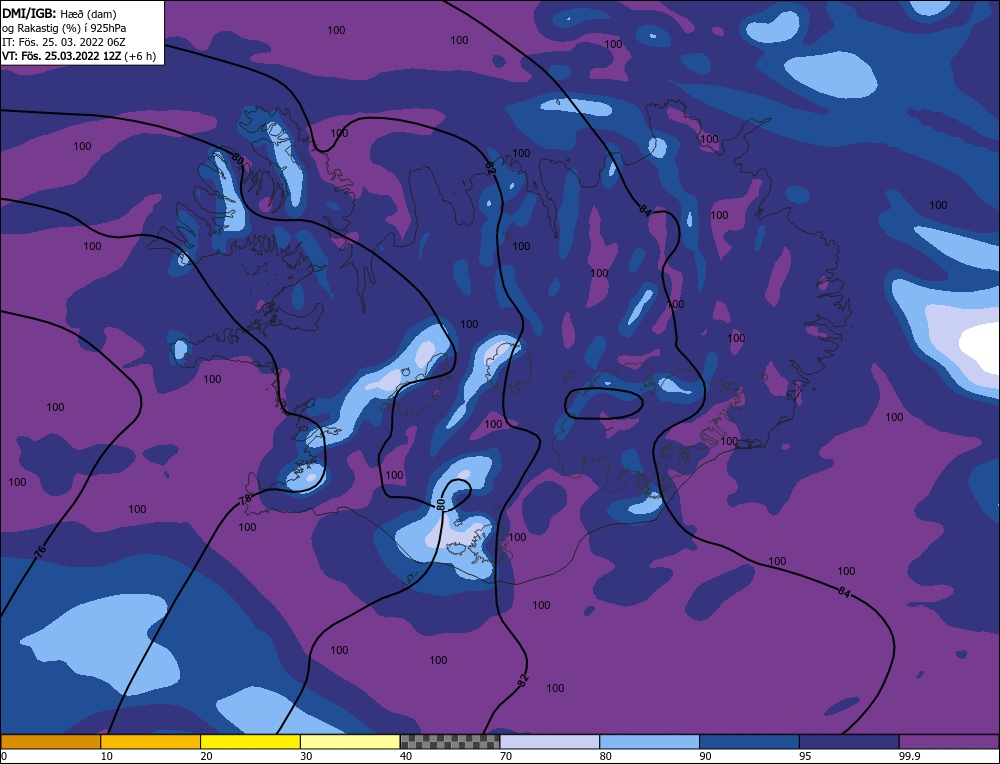This screenshot has width=1000, height=764.
Task: Pick the lavender 70–80 legend swatch
Action: (550, 742)
